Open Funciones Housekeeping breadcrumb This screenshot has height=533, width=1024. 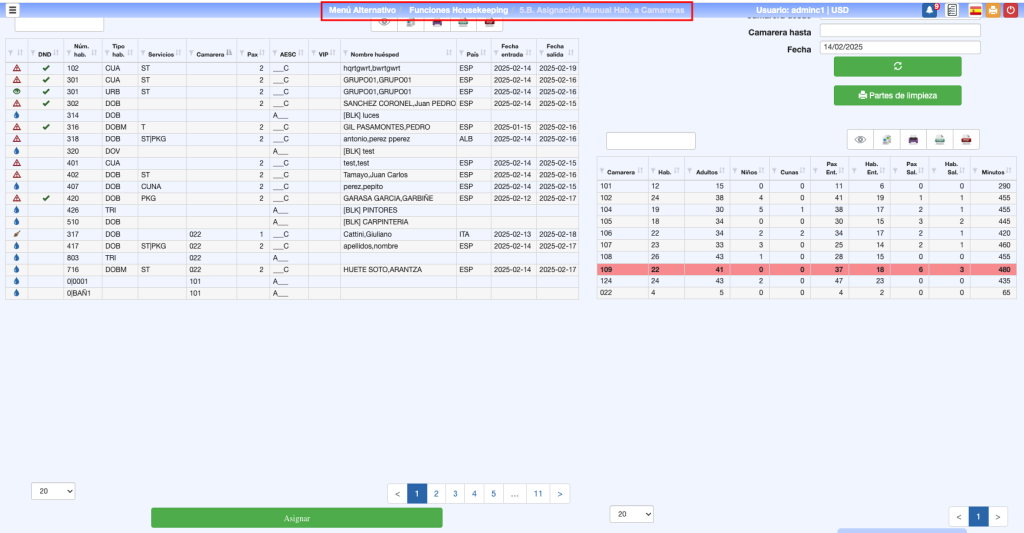(x=459, y=10)
